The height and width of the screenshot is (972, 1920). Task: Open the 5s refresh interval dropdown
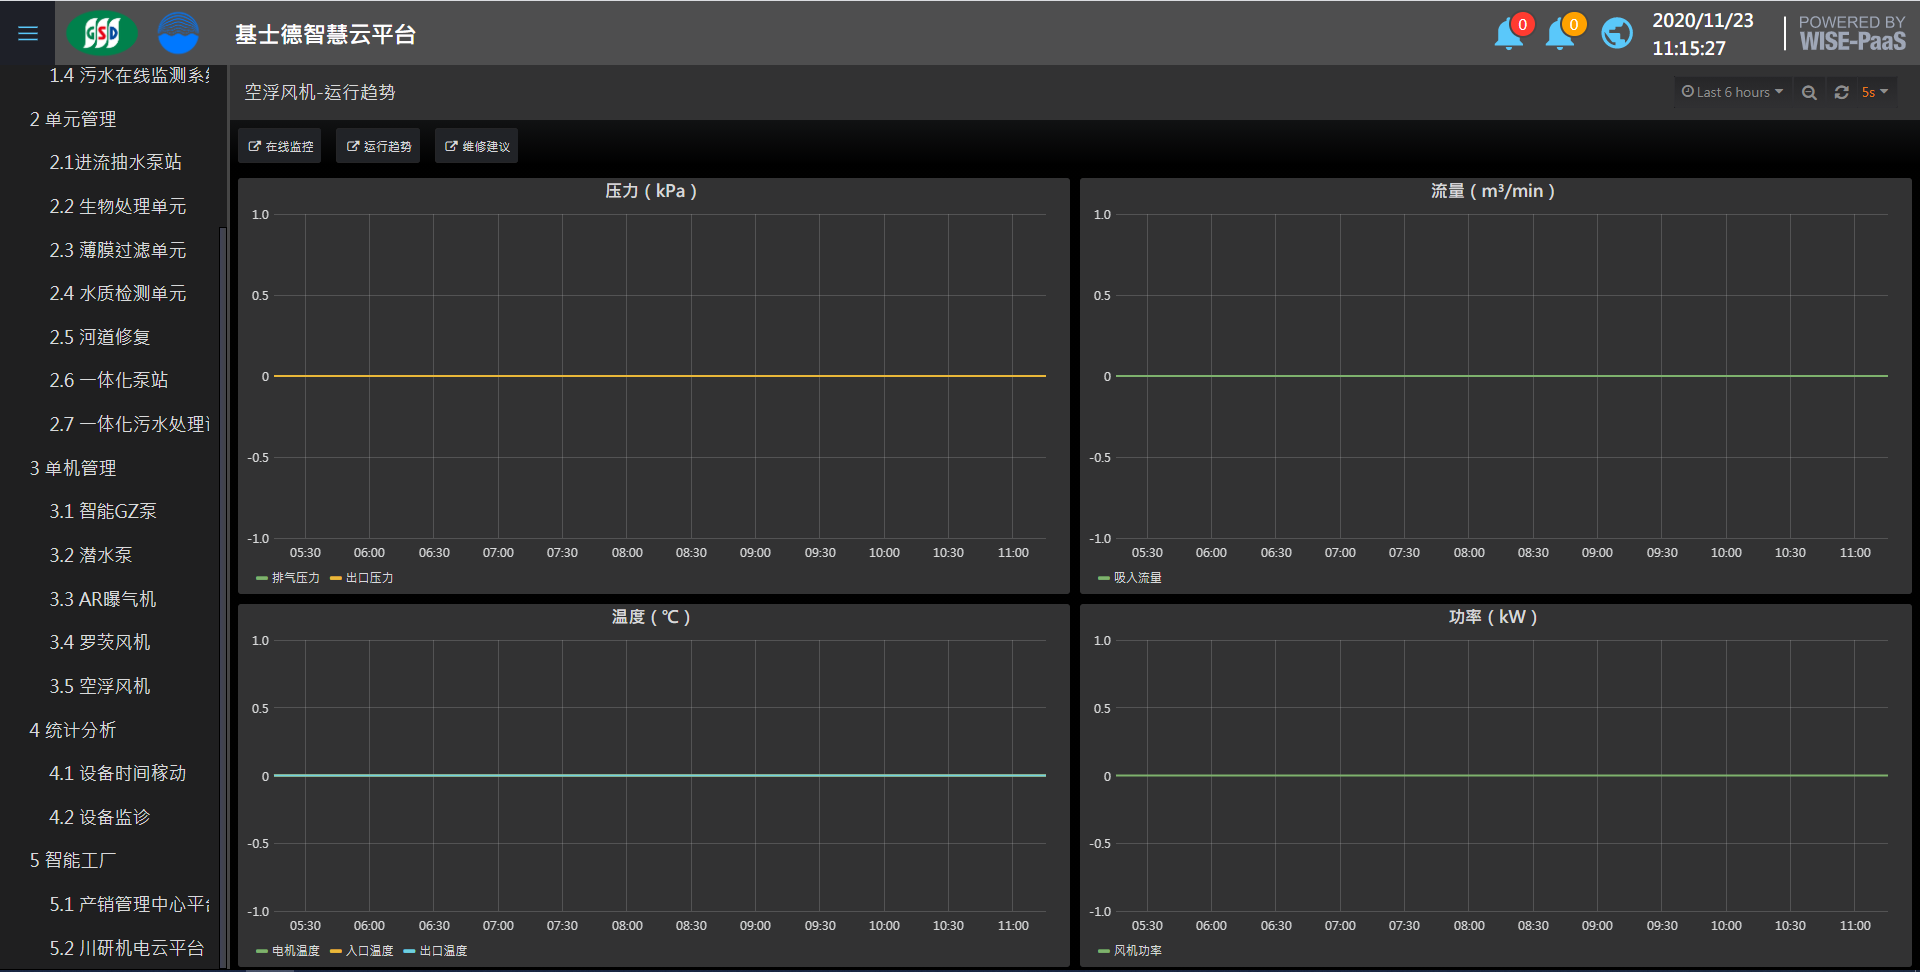click(x=1874, y=92)
